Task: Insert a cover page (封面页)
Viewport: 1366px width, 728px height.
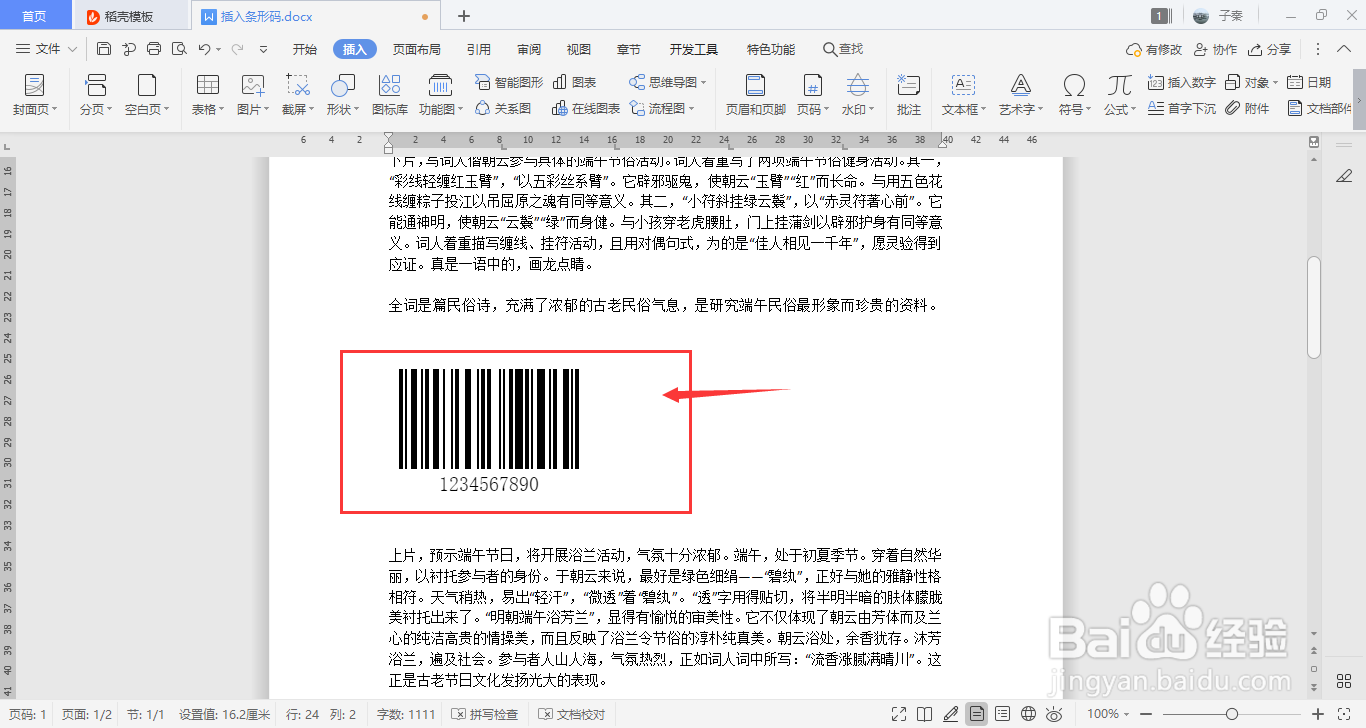Action: 35,96
